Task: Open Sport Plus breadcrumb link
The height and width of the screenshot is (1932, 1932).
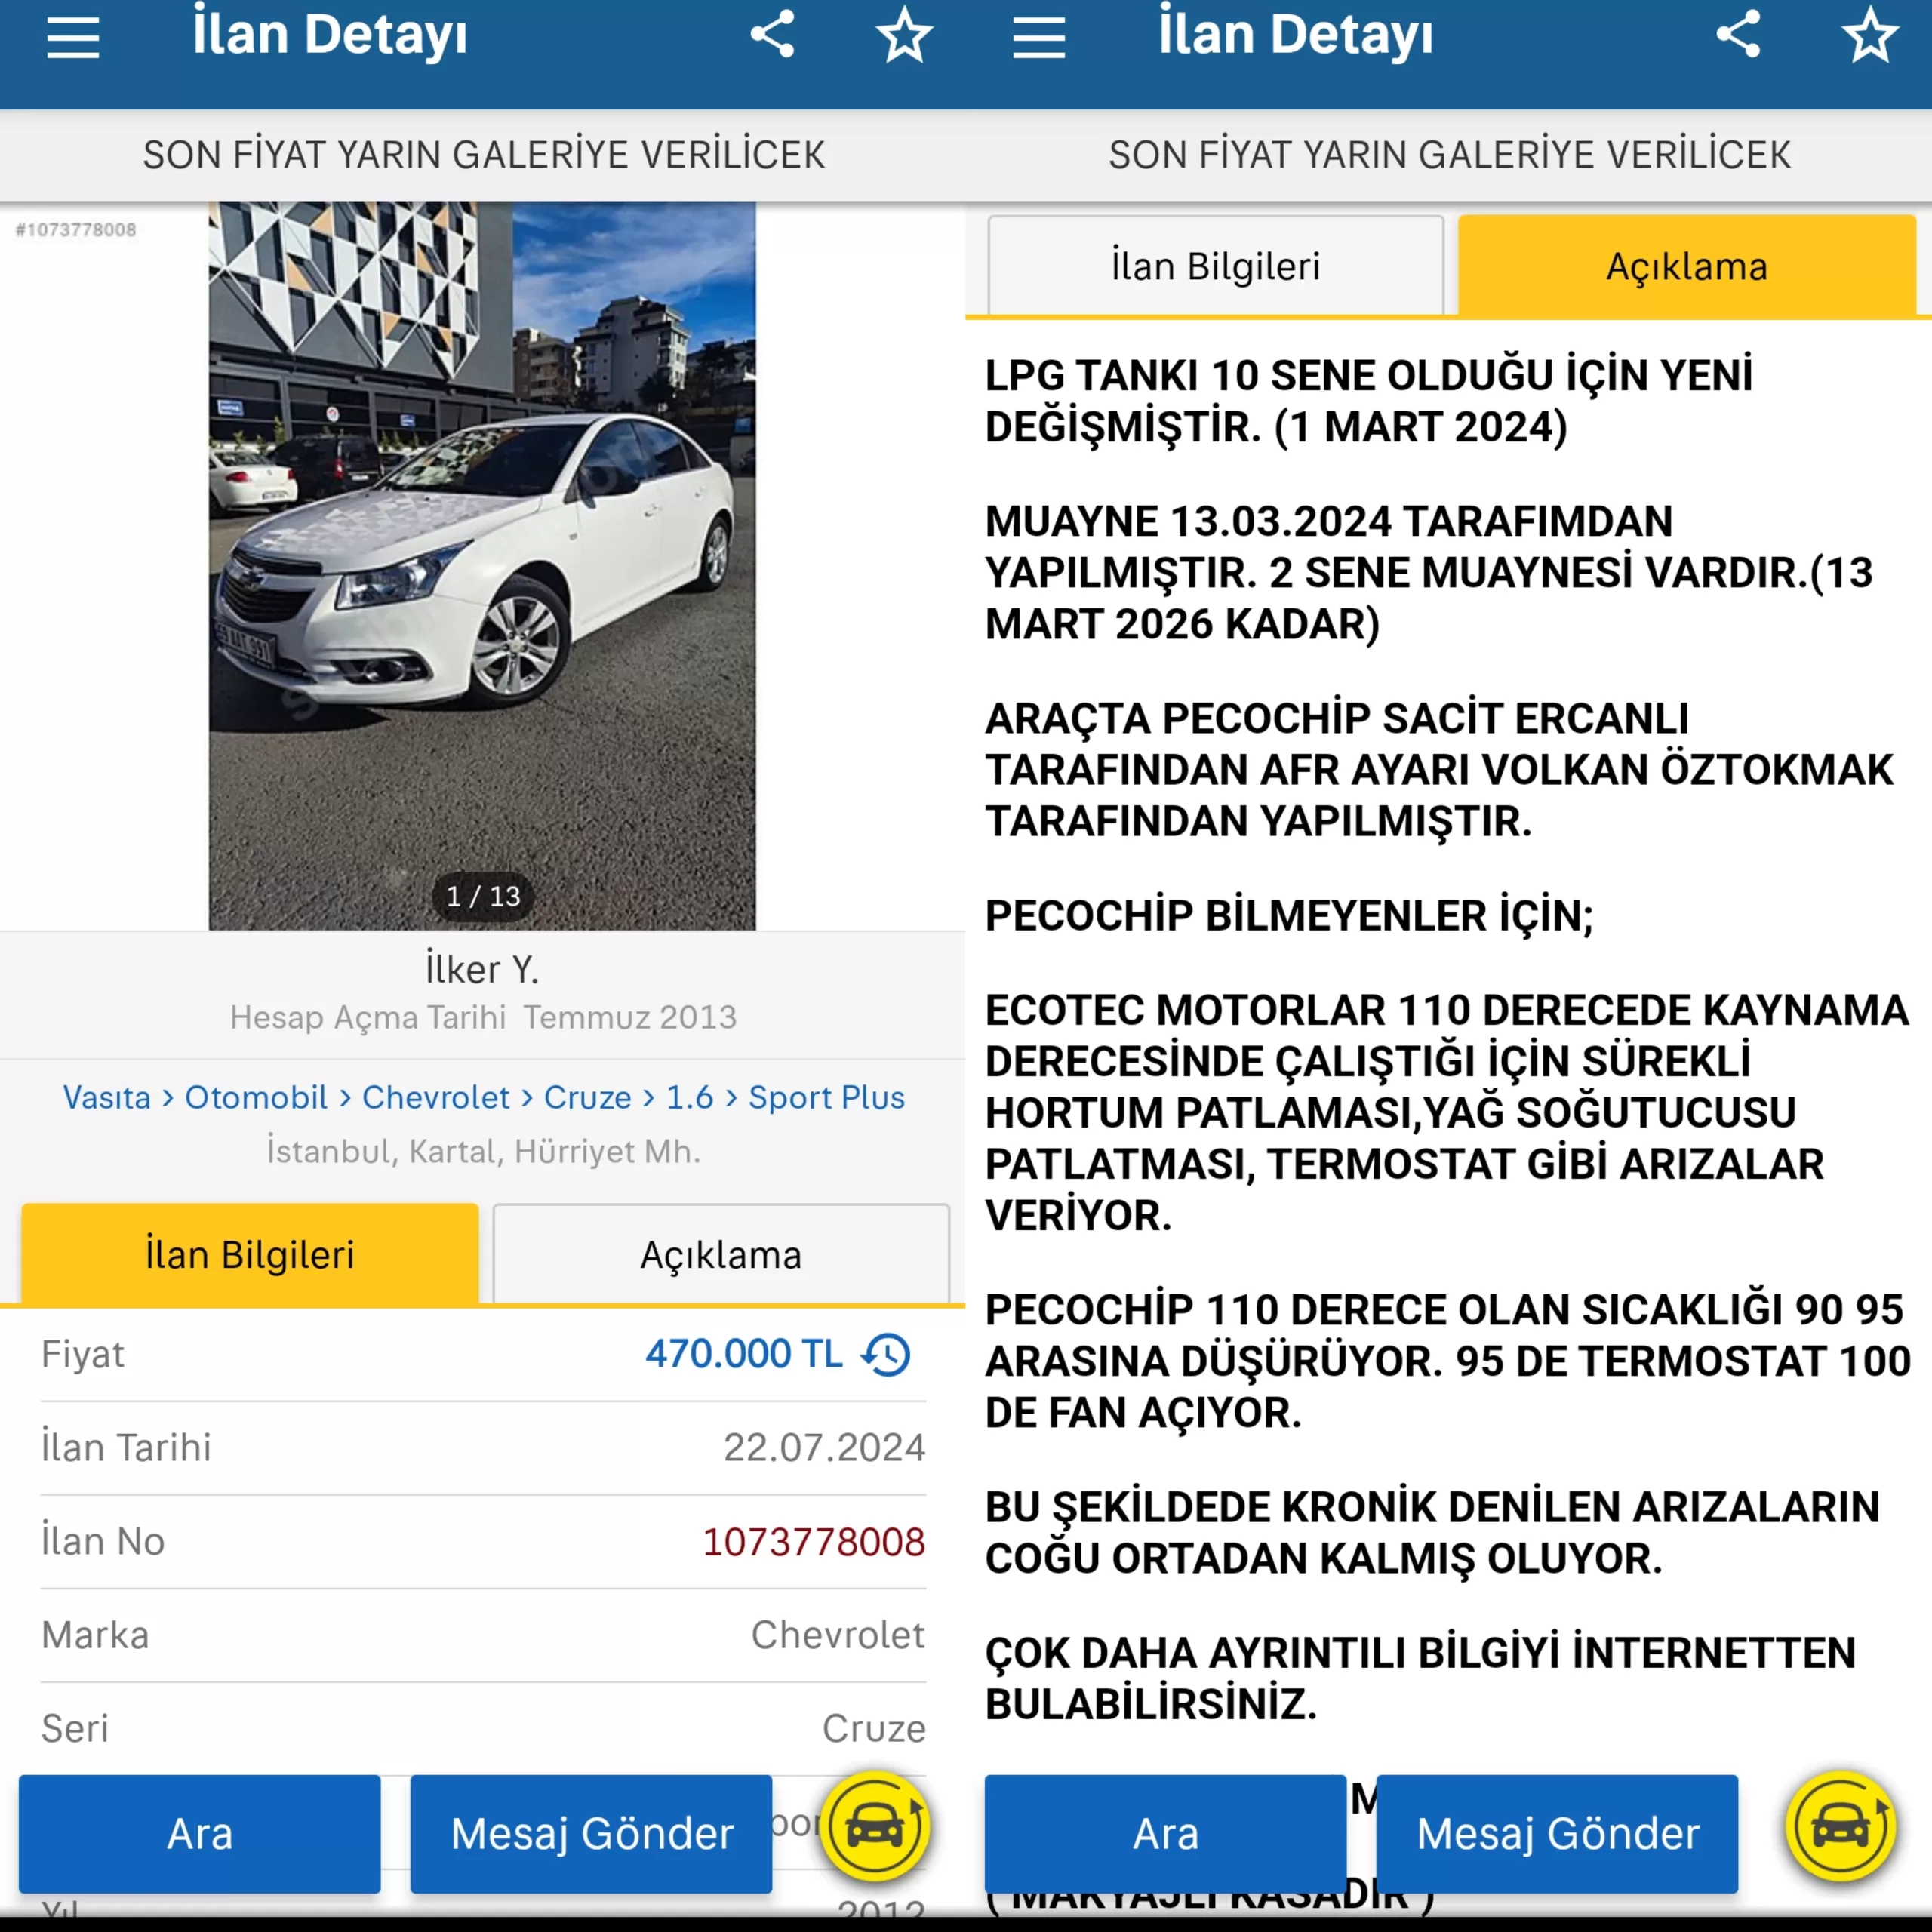Action: [x=827, y=1097]
